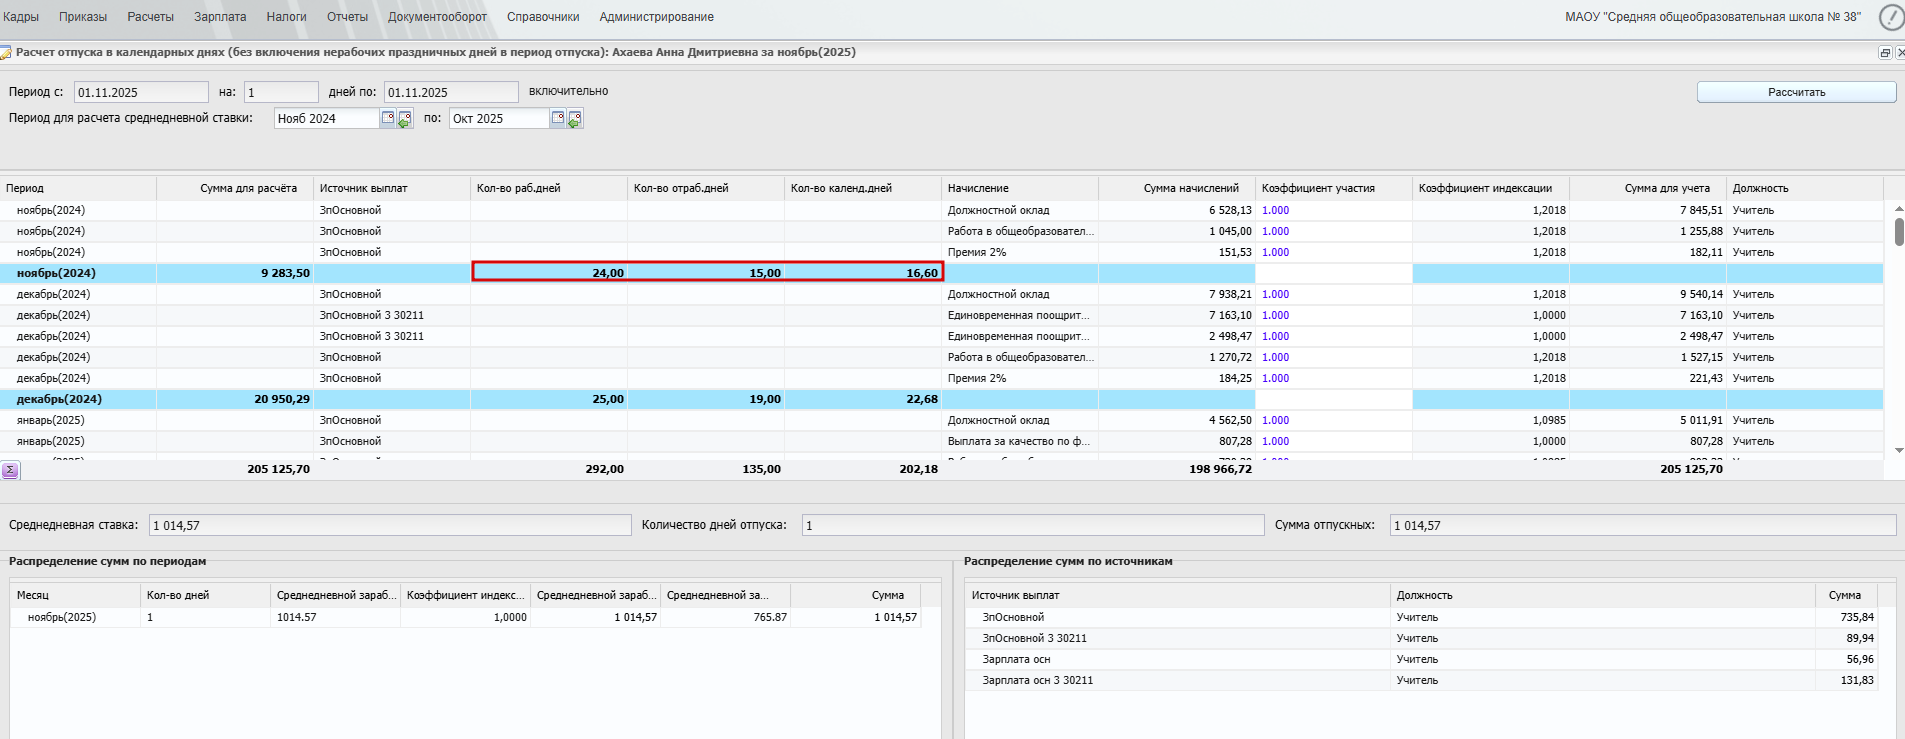Click the exclamation notification icon at top right

click(x=1891, y=17)
